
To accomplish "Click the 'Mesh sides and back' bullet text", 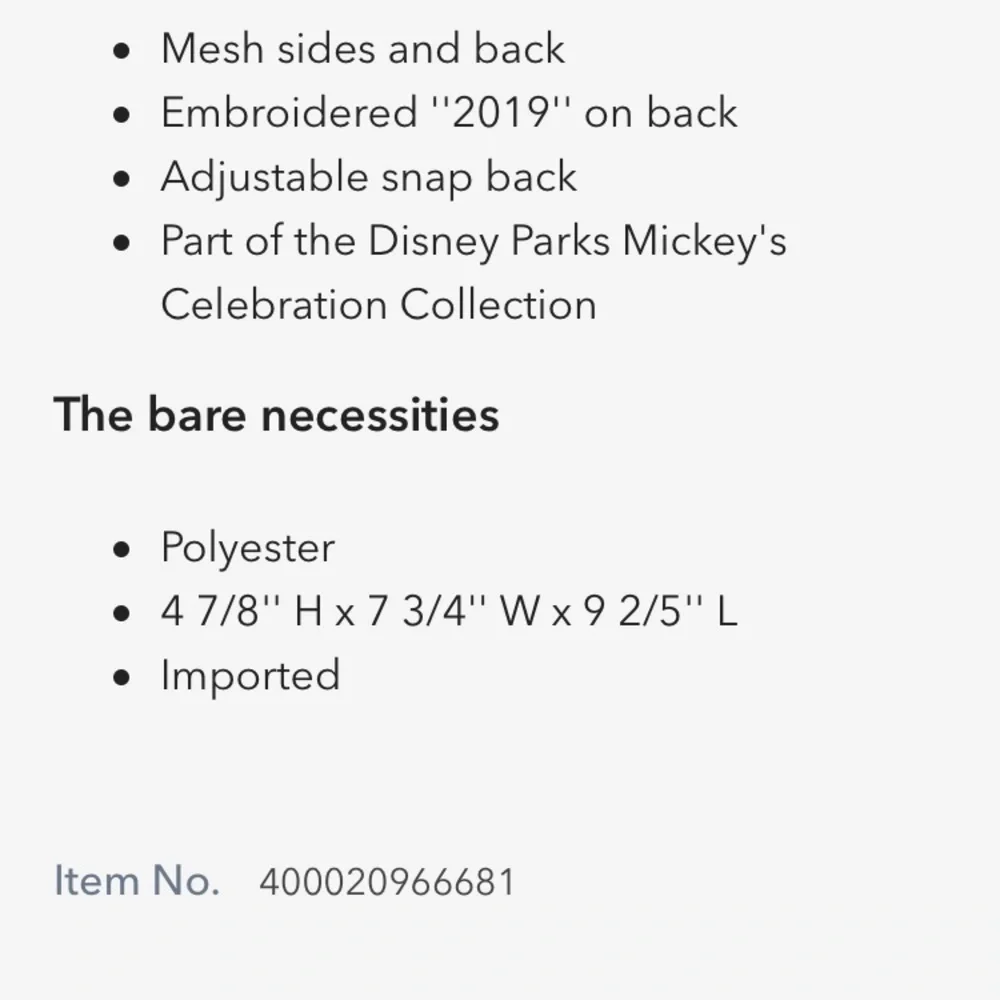I will pos(363,48).
